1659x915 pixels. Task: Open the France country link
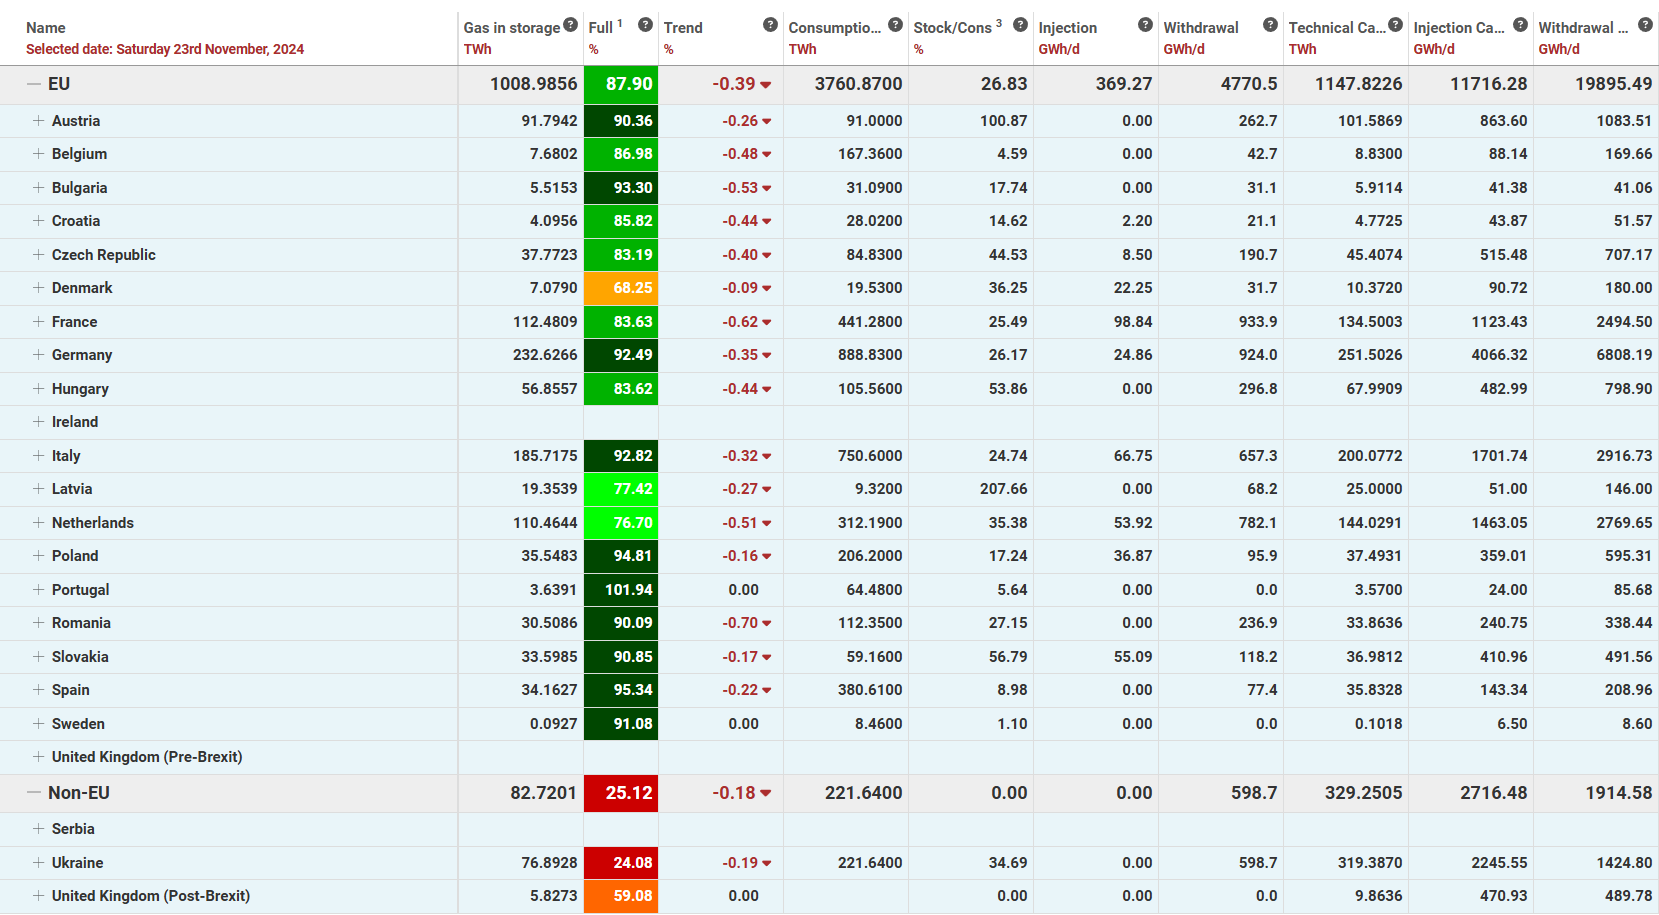point(74,322)
